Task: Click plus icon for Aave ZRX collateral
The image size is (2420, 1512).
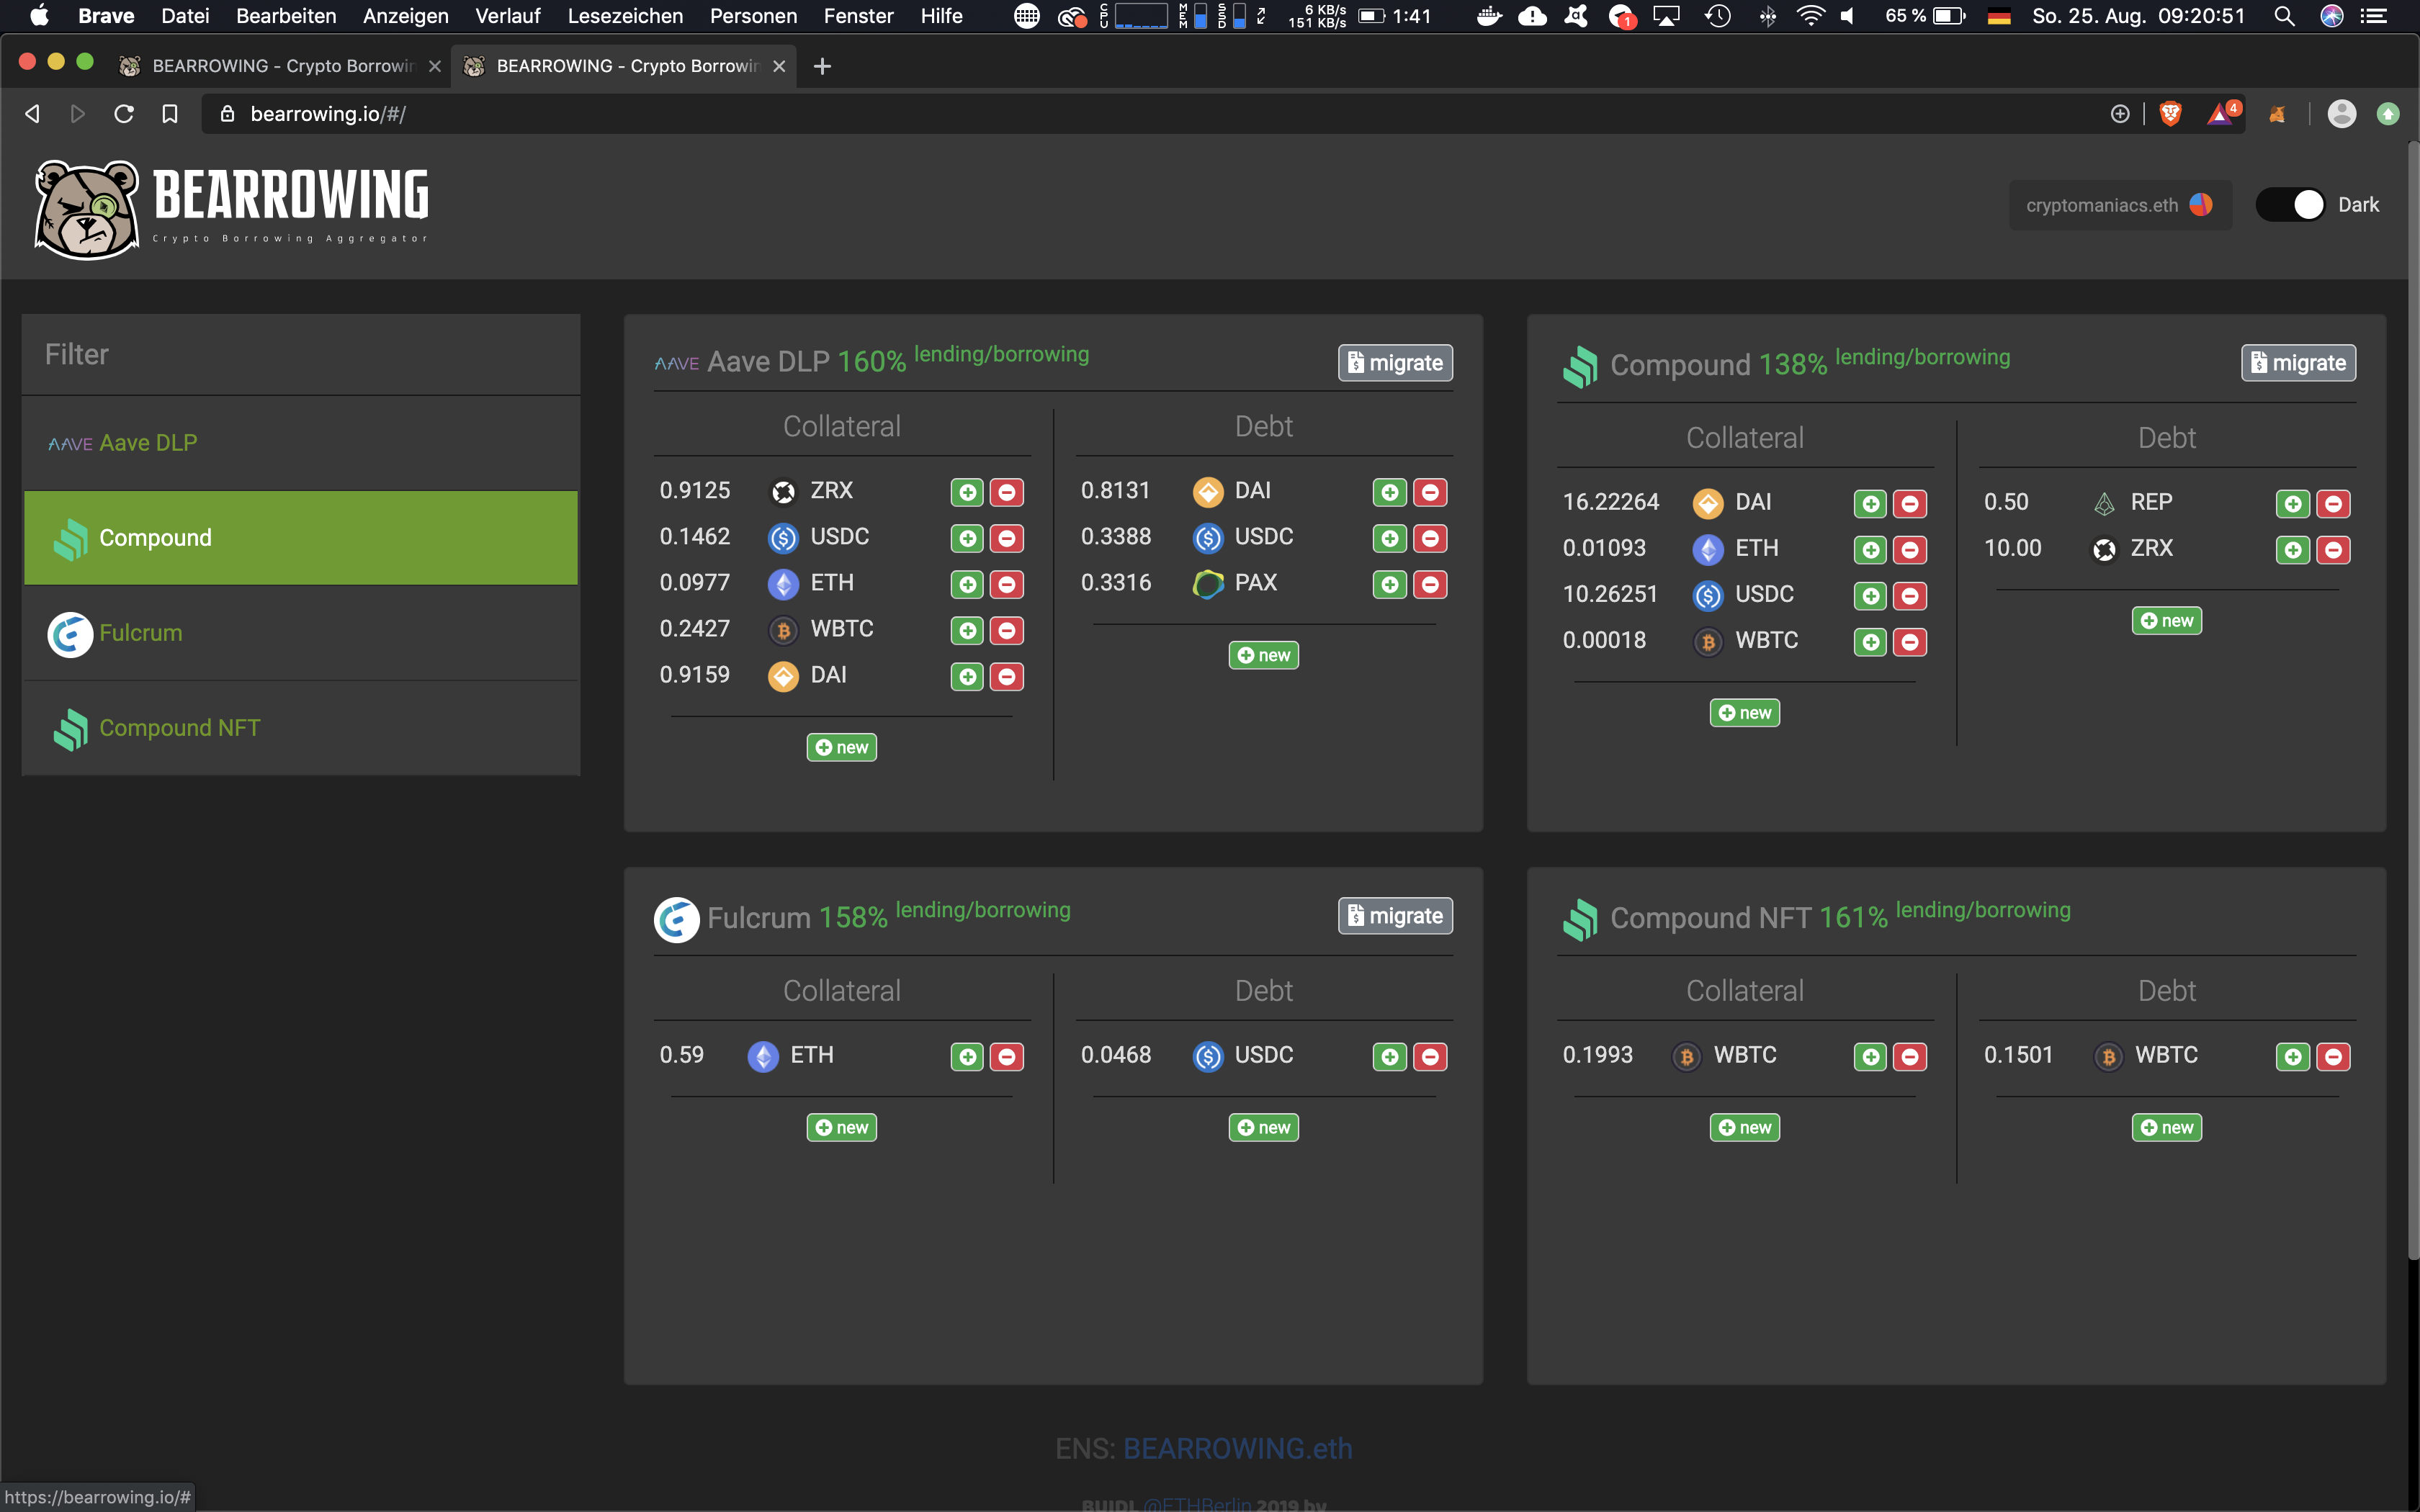Action: pyautogui.click(x=967, y=492)
